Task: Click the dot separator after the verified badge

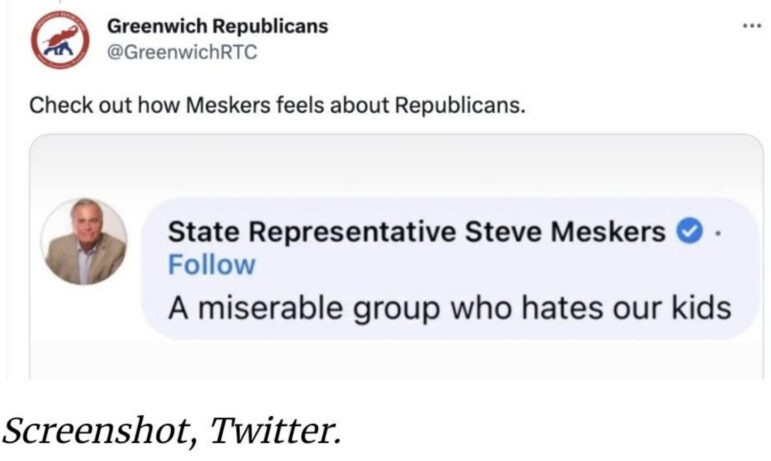Action: point(718,234)
